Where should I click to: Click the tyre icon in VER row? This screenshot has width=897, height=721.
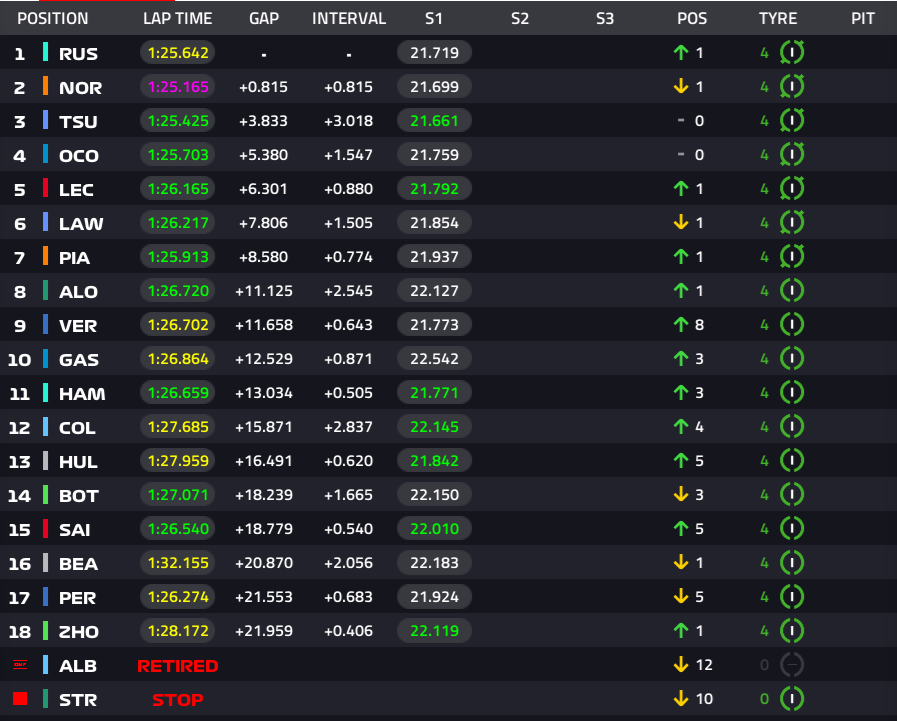click(792, 324)
